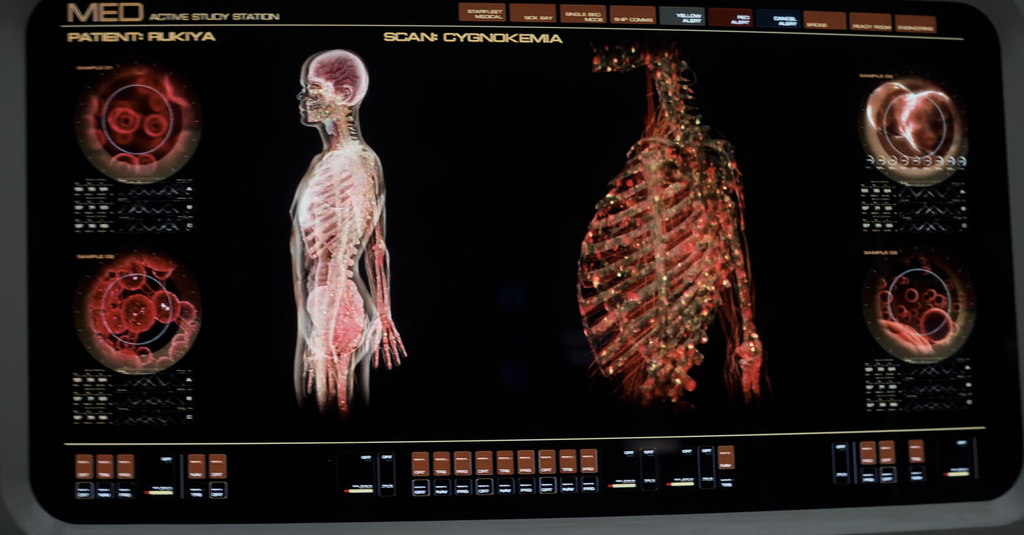Image resolution: width=1024 pixels, height=535 pixels.
Task: Click the data readout below the upper-right sample
Action: point(913,207)
